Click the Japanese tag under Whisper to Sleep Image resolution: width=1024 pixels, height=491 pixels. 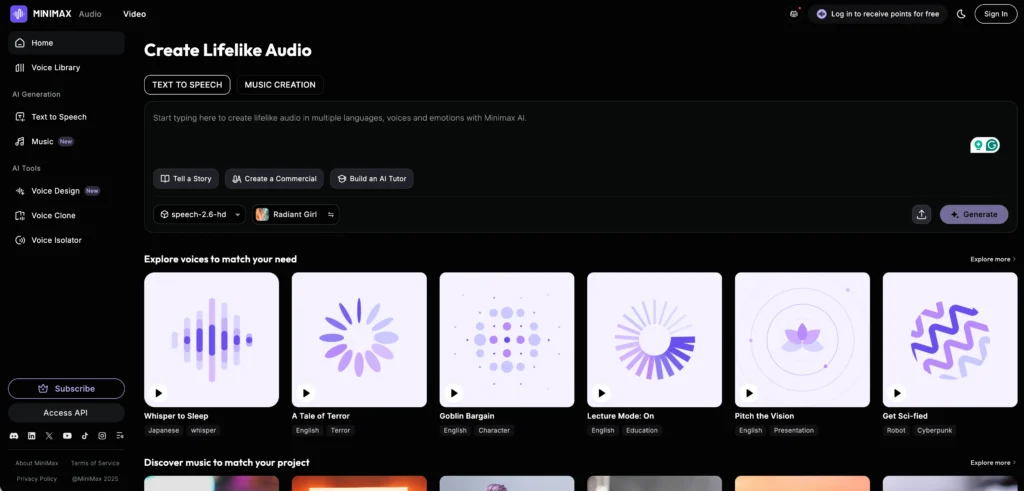point(163,430)
